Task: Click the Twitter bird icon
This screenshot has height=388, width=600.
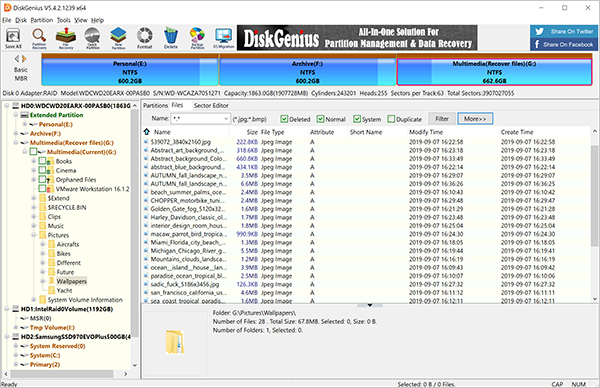Action: pos(540,31)
